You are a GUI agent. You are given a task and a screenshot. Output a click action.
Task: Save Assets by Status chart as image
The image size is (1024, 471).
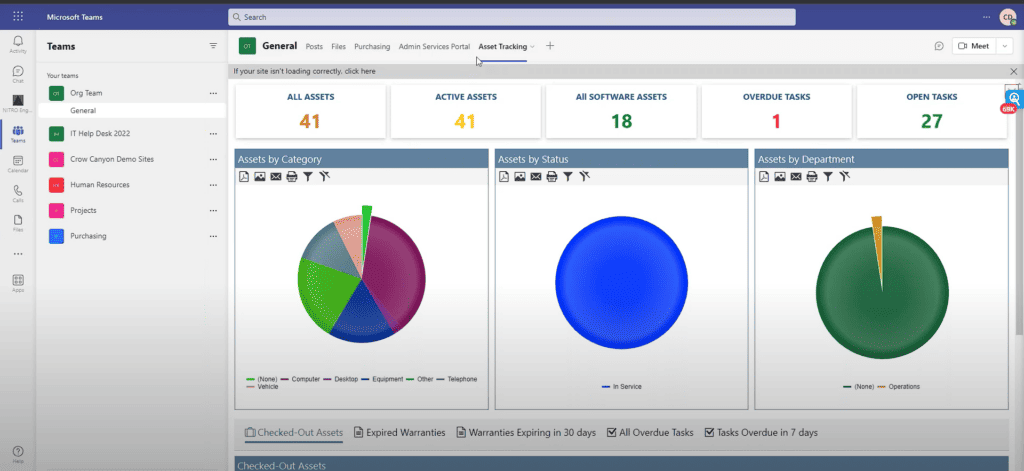click(519, 177)
